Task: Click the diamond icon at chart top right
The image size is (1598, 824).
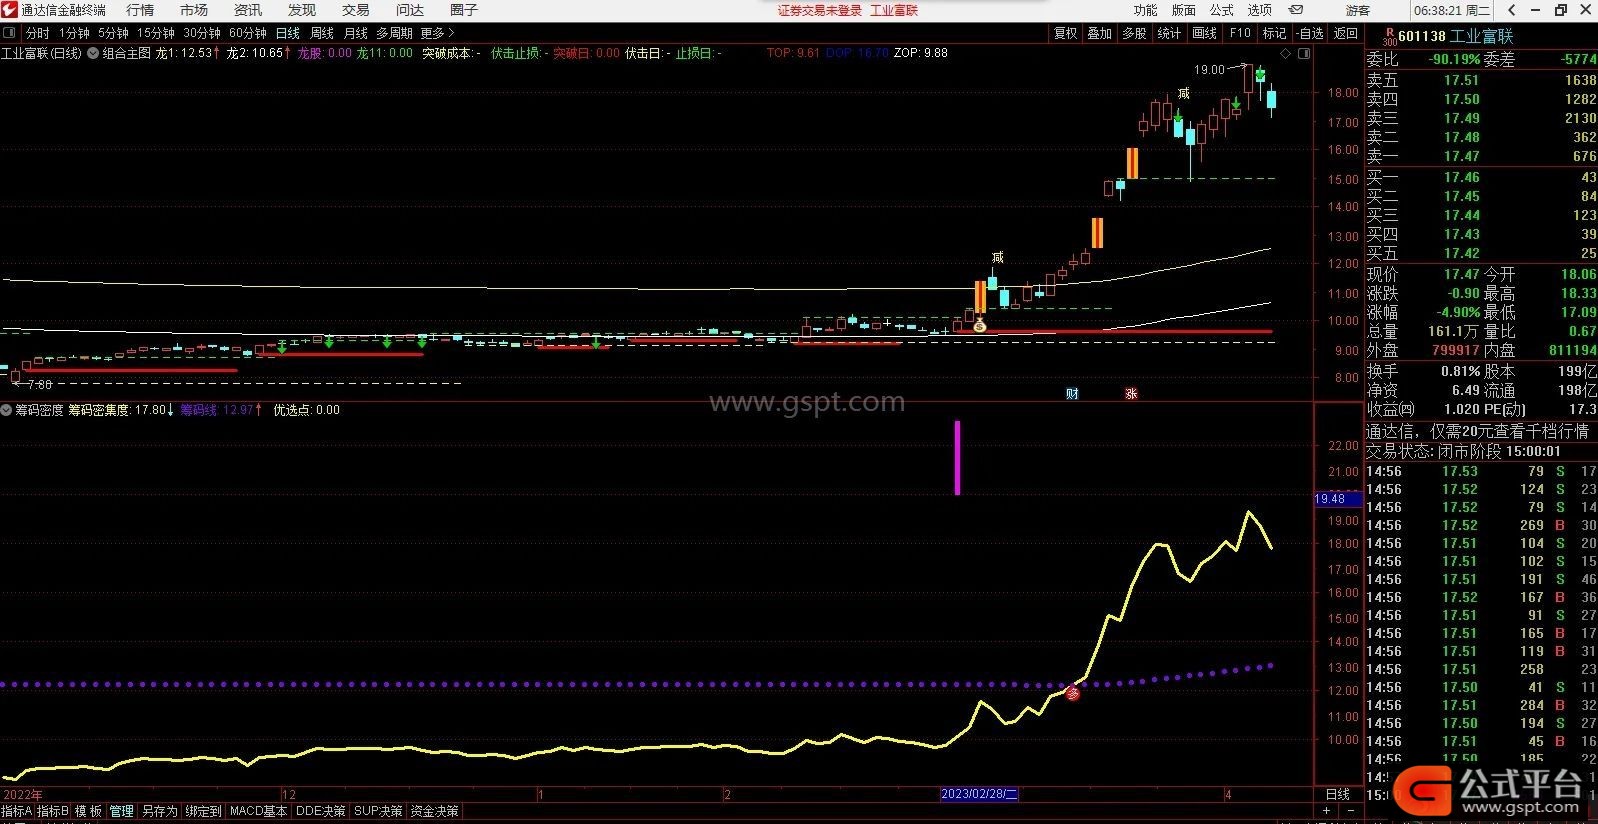Action: (1286, 54)
